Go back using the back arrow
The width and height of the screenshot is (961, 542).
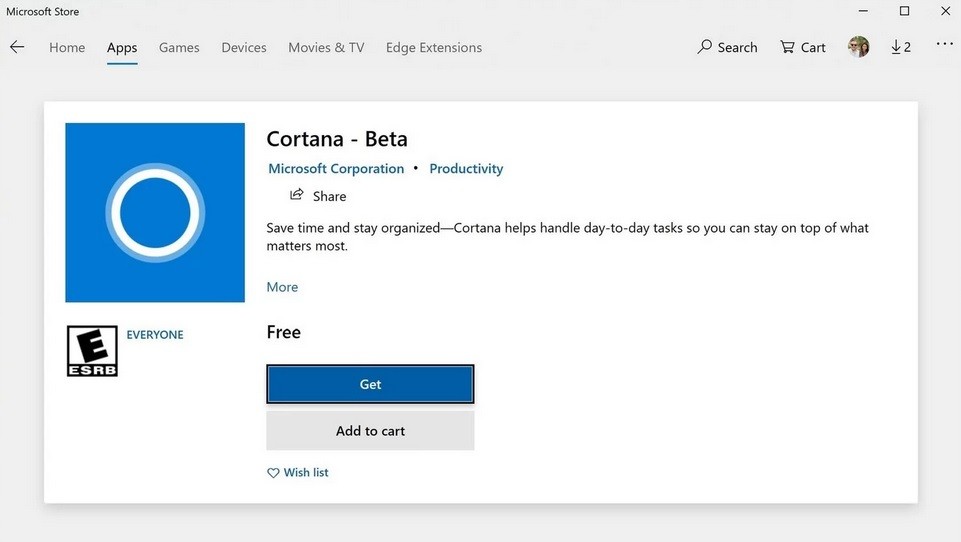pyautogui.click(x=17, y=47)
